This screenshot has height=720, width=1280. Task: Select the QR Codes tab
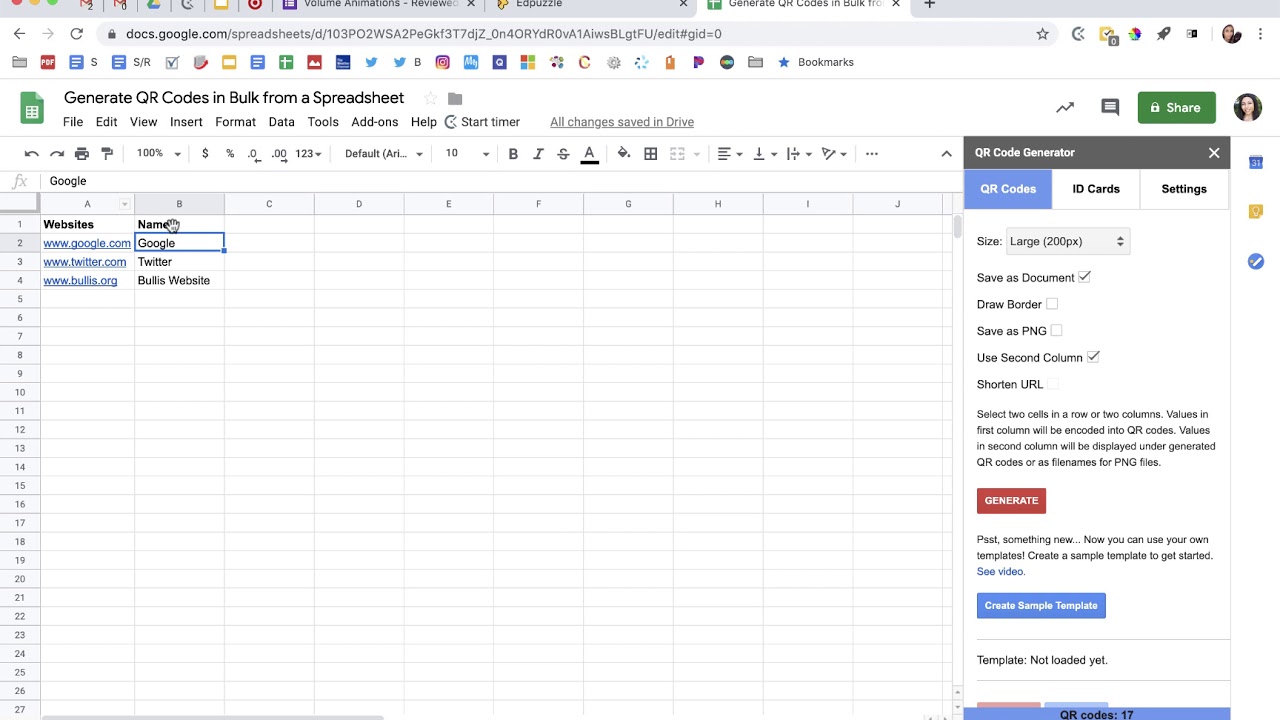[1008, 189]
